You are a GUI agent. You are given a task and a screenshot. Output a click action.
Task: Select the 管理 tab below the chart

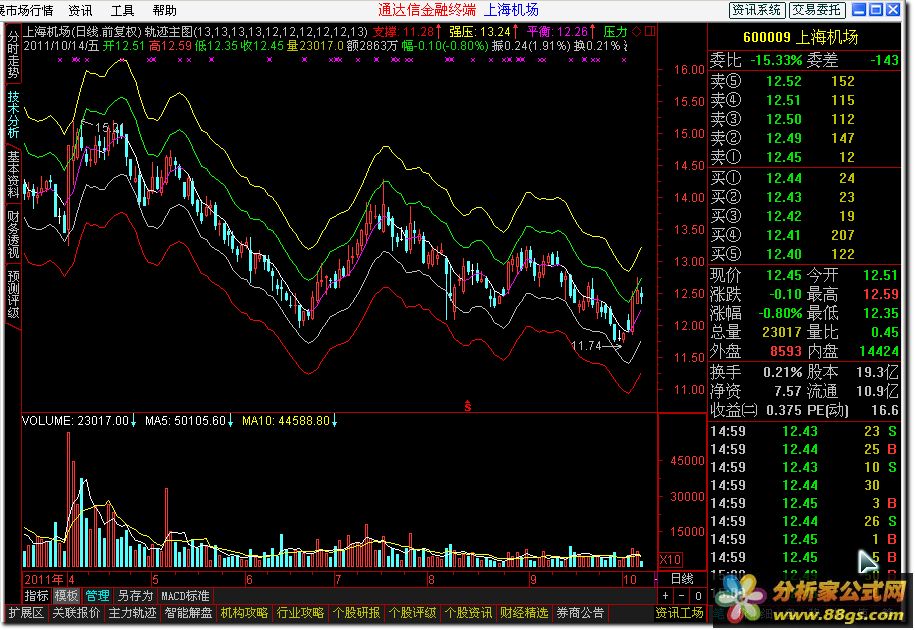[97, 596]
